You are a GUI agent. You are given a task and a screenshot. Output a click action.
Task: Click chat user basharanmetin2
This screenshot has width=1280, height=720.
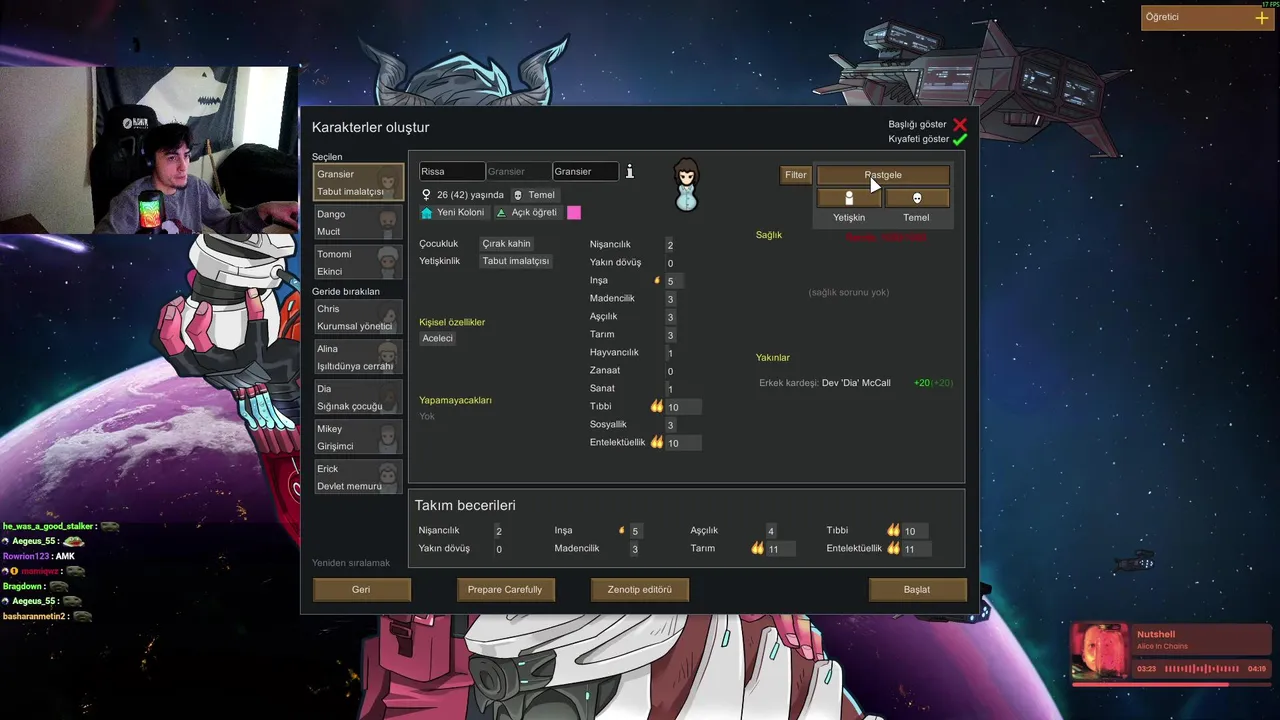[34, 616]
